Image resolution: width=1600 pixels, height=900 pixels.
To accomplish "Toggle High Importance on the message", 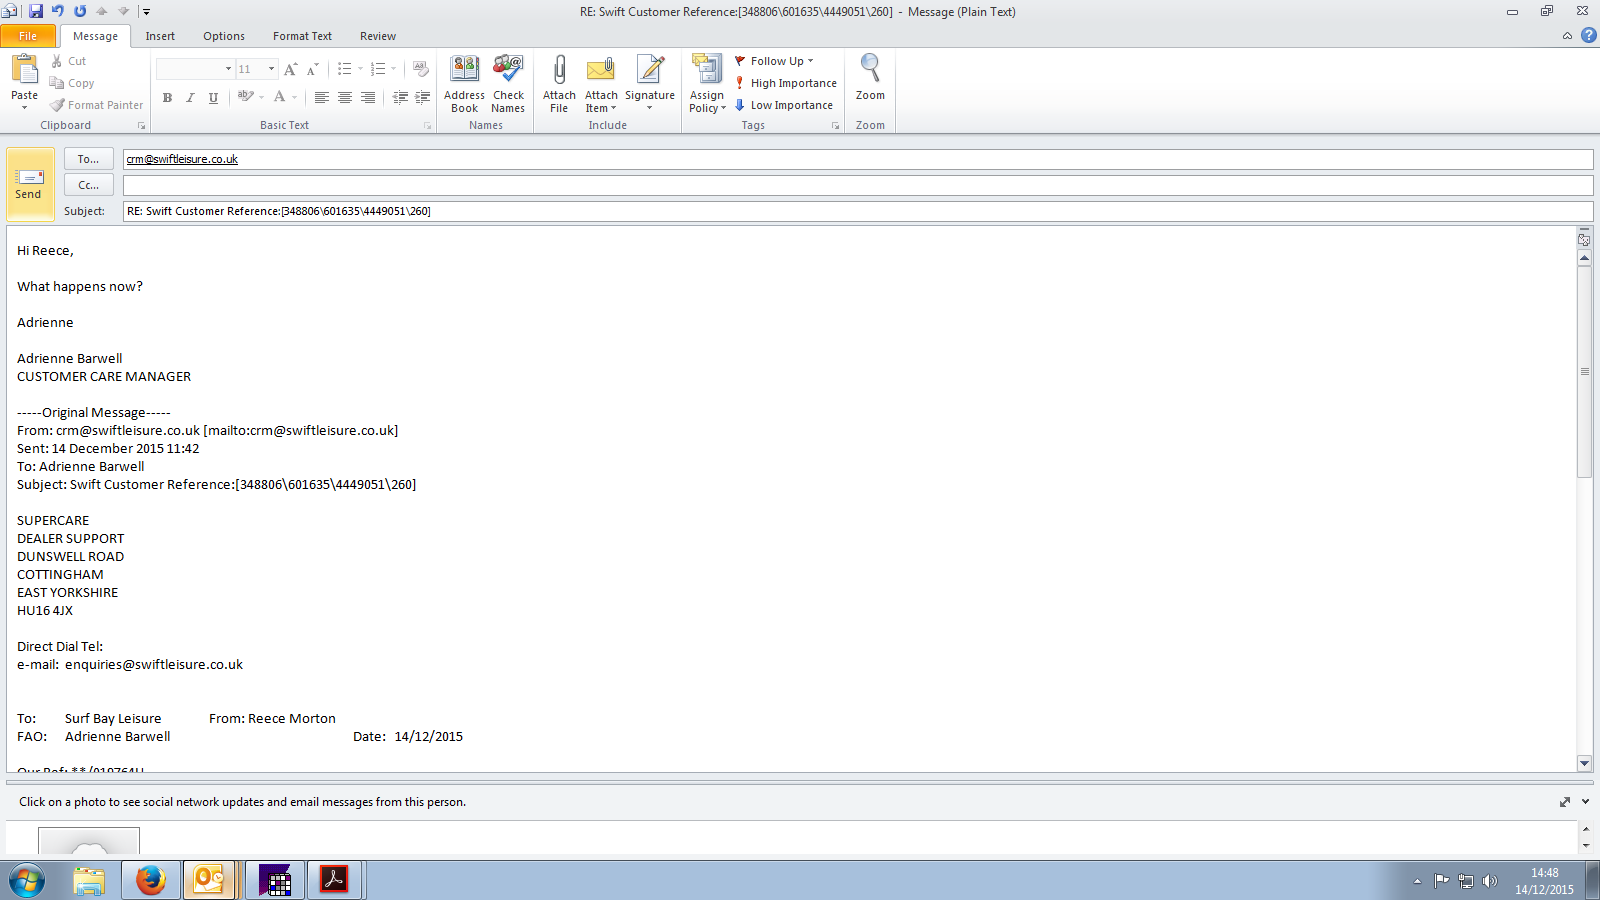I will (x=785, y=83).
